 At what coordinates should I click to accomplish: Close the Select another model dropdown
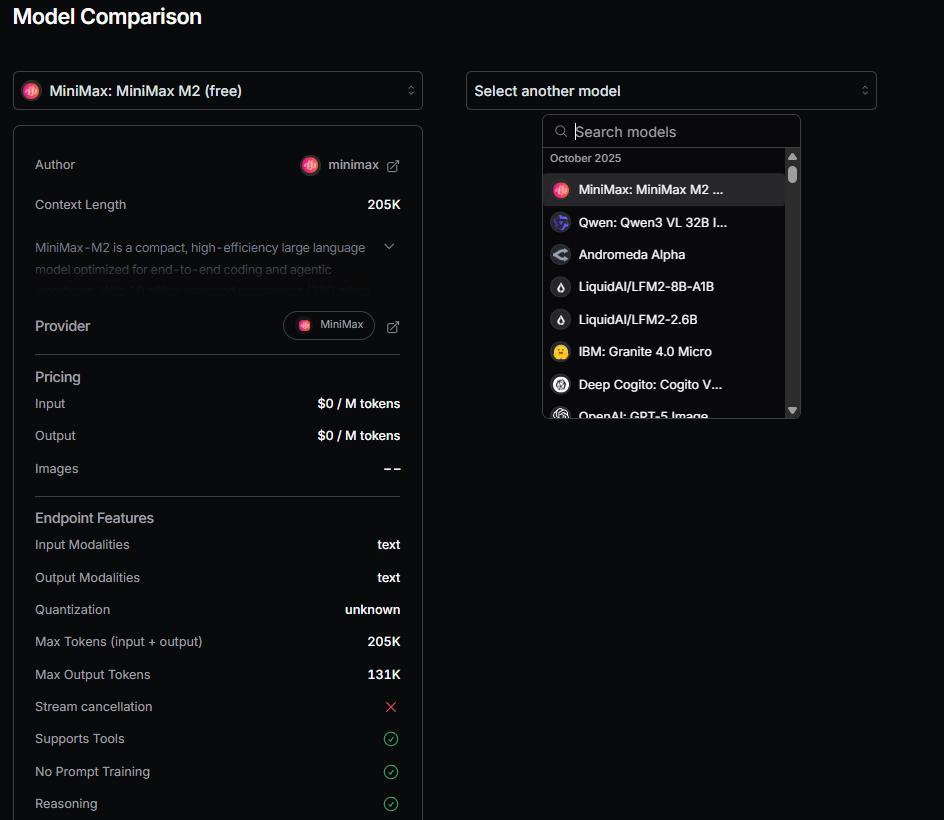pos(671,91)
